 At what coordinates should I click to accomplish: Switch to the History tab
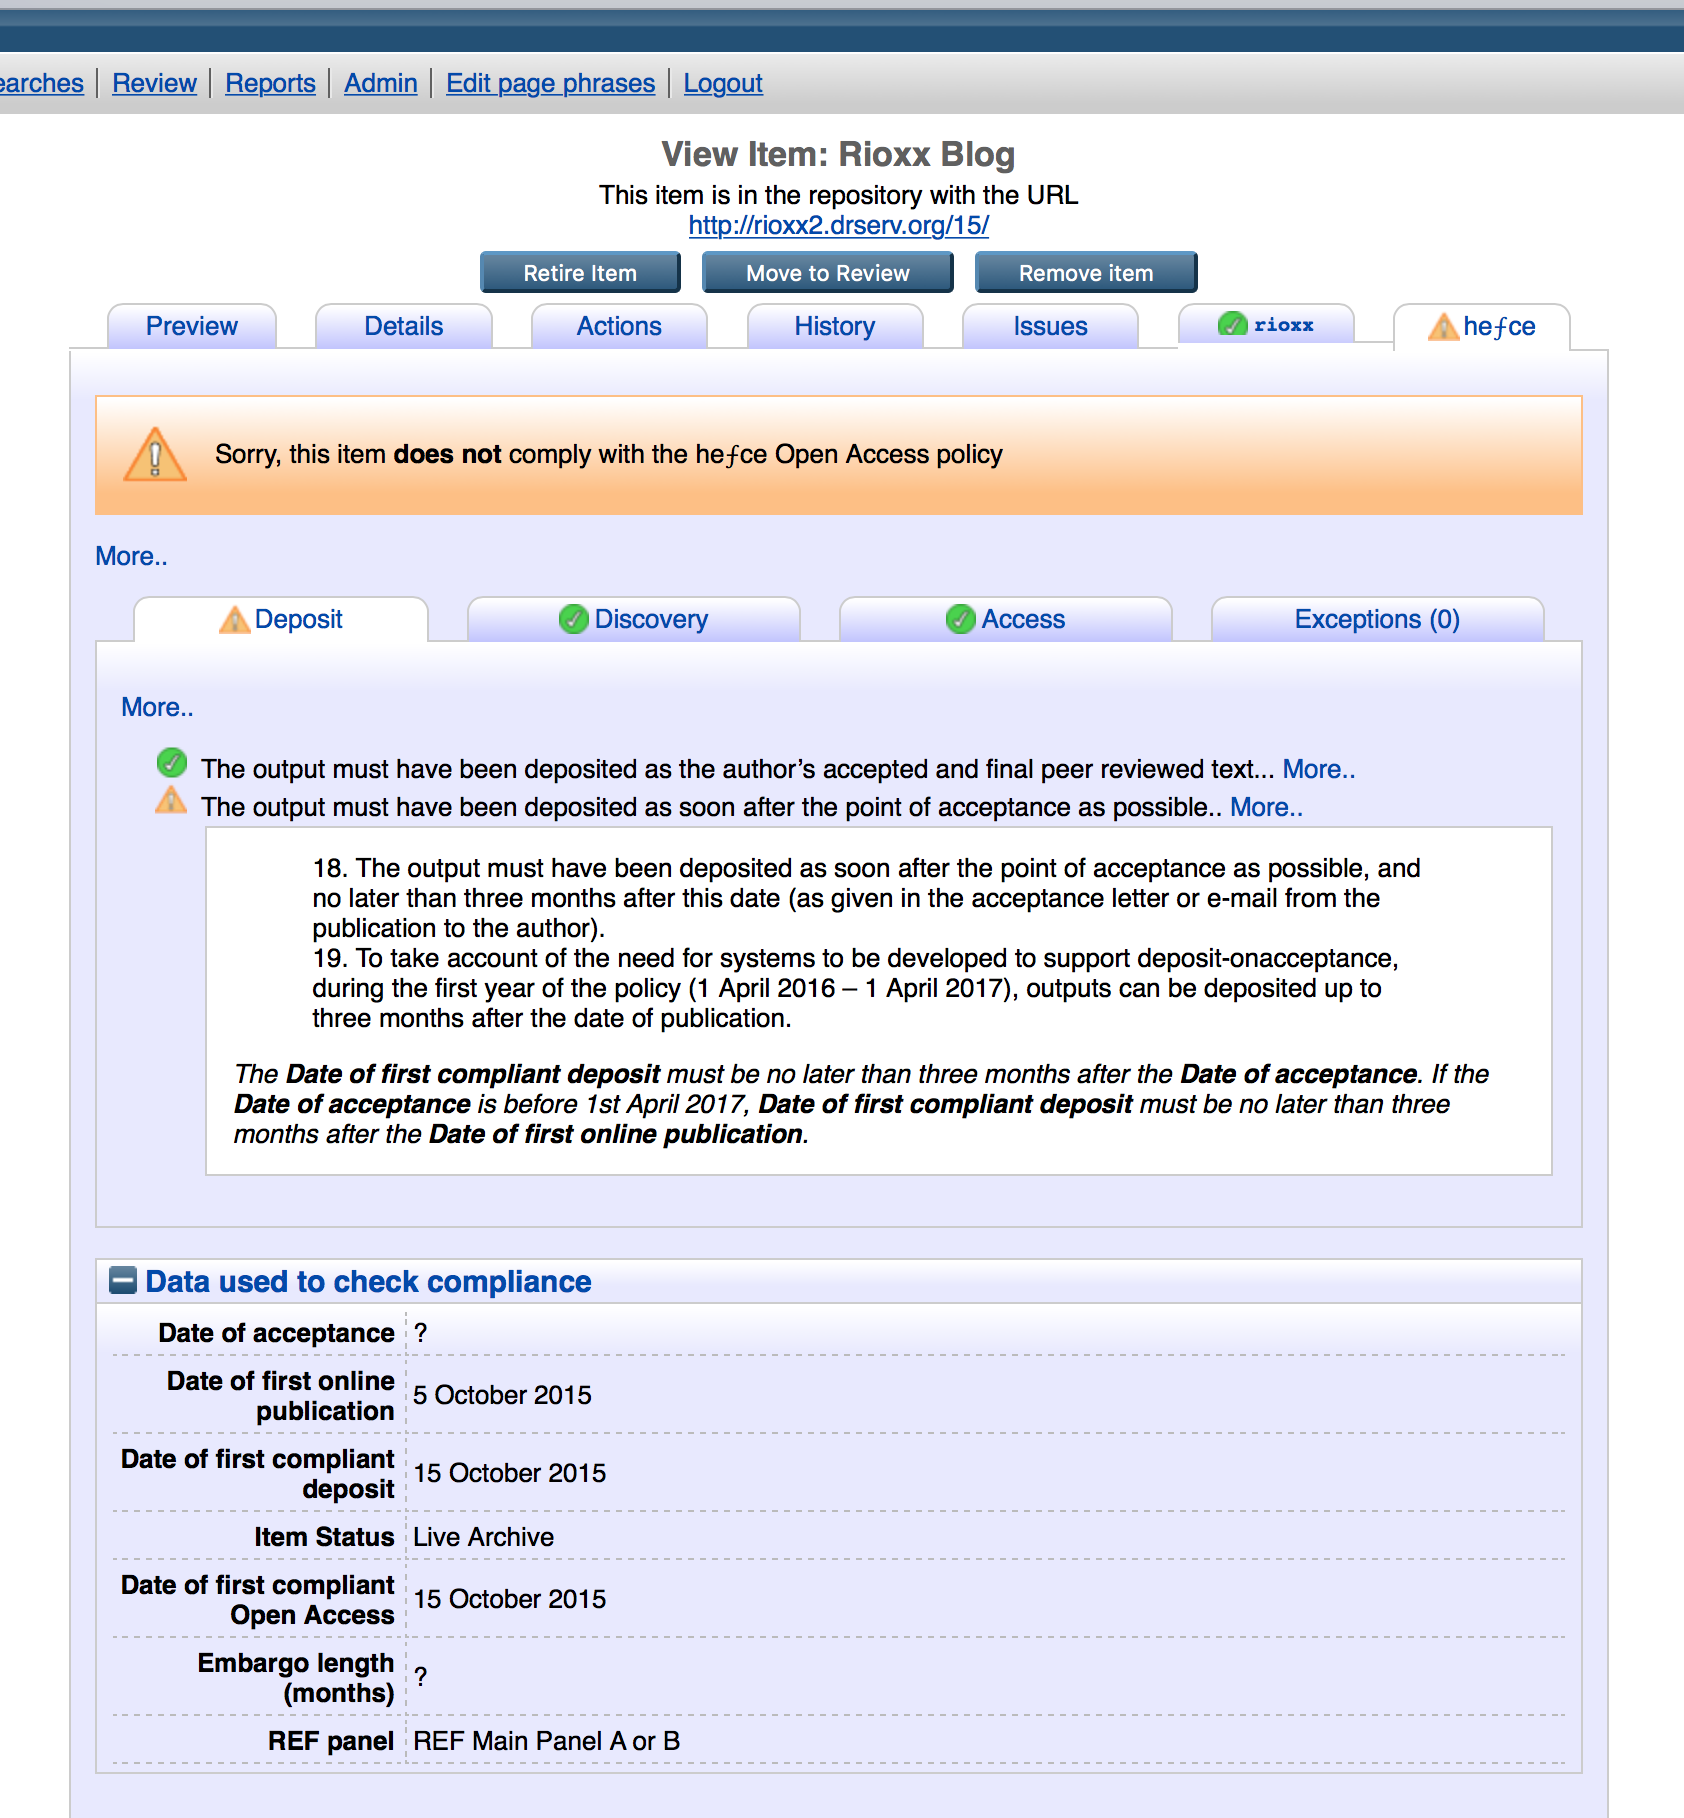(x=834, y=327)
